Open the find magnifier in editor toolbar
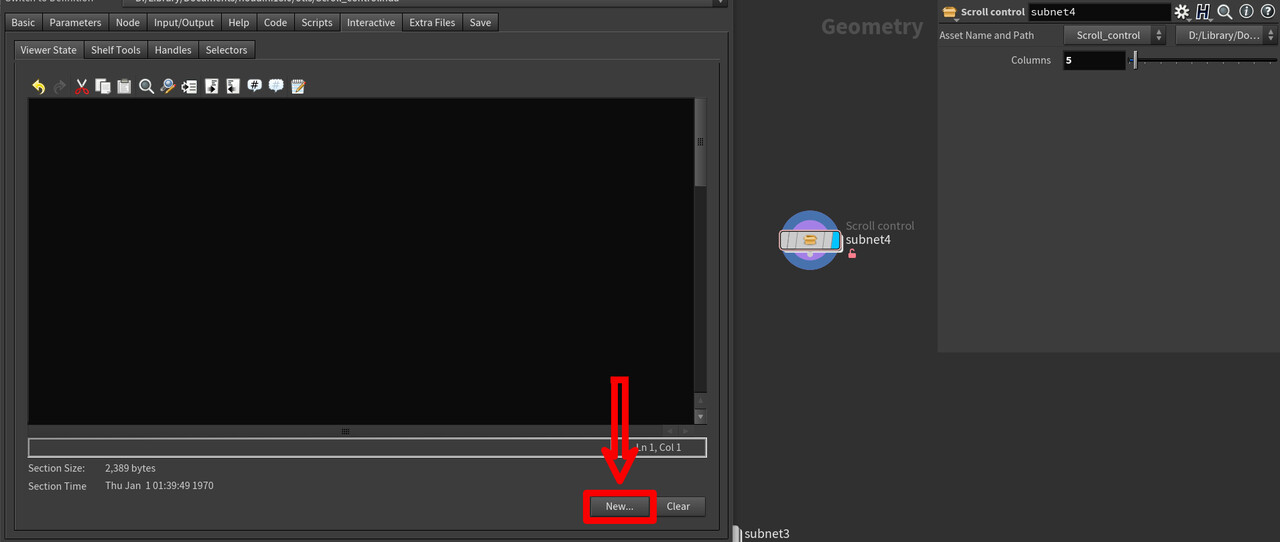The image size is (1280, 542). (x=146, y=87)
